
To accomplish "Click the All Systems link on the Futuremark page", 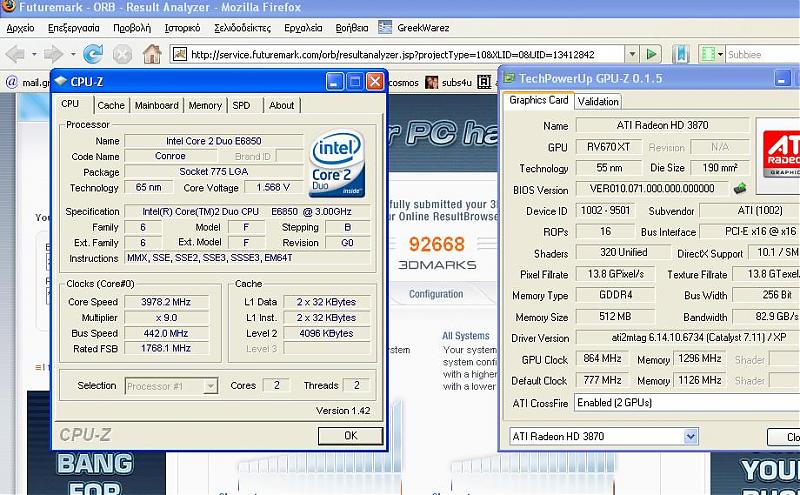I will [465, 336].
